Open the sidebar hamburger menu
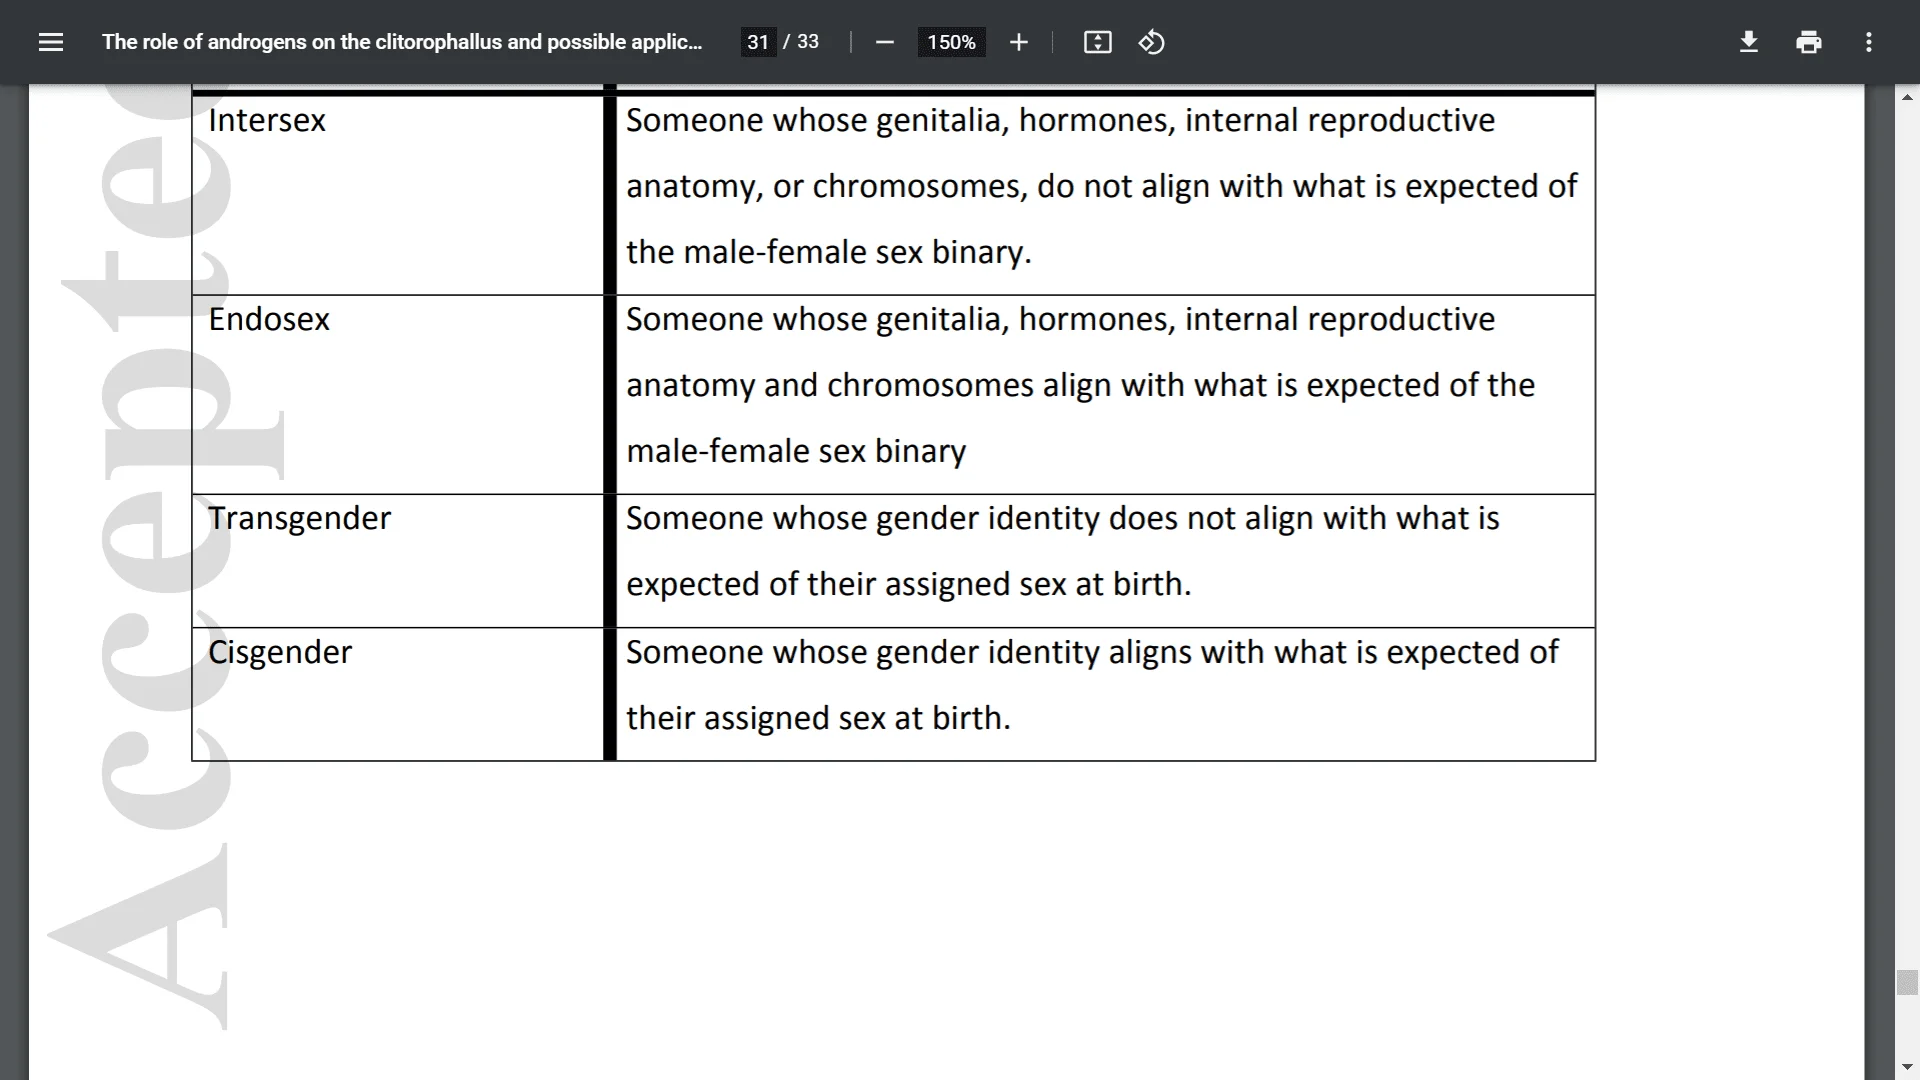 [x=51, y=42]
